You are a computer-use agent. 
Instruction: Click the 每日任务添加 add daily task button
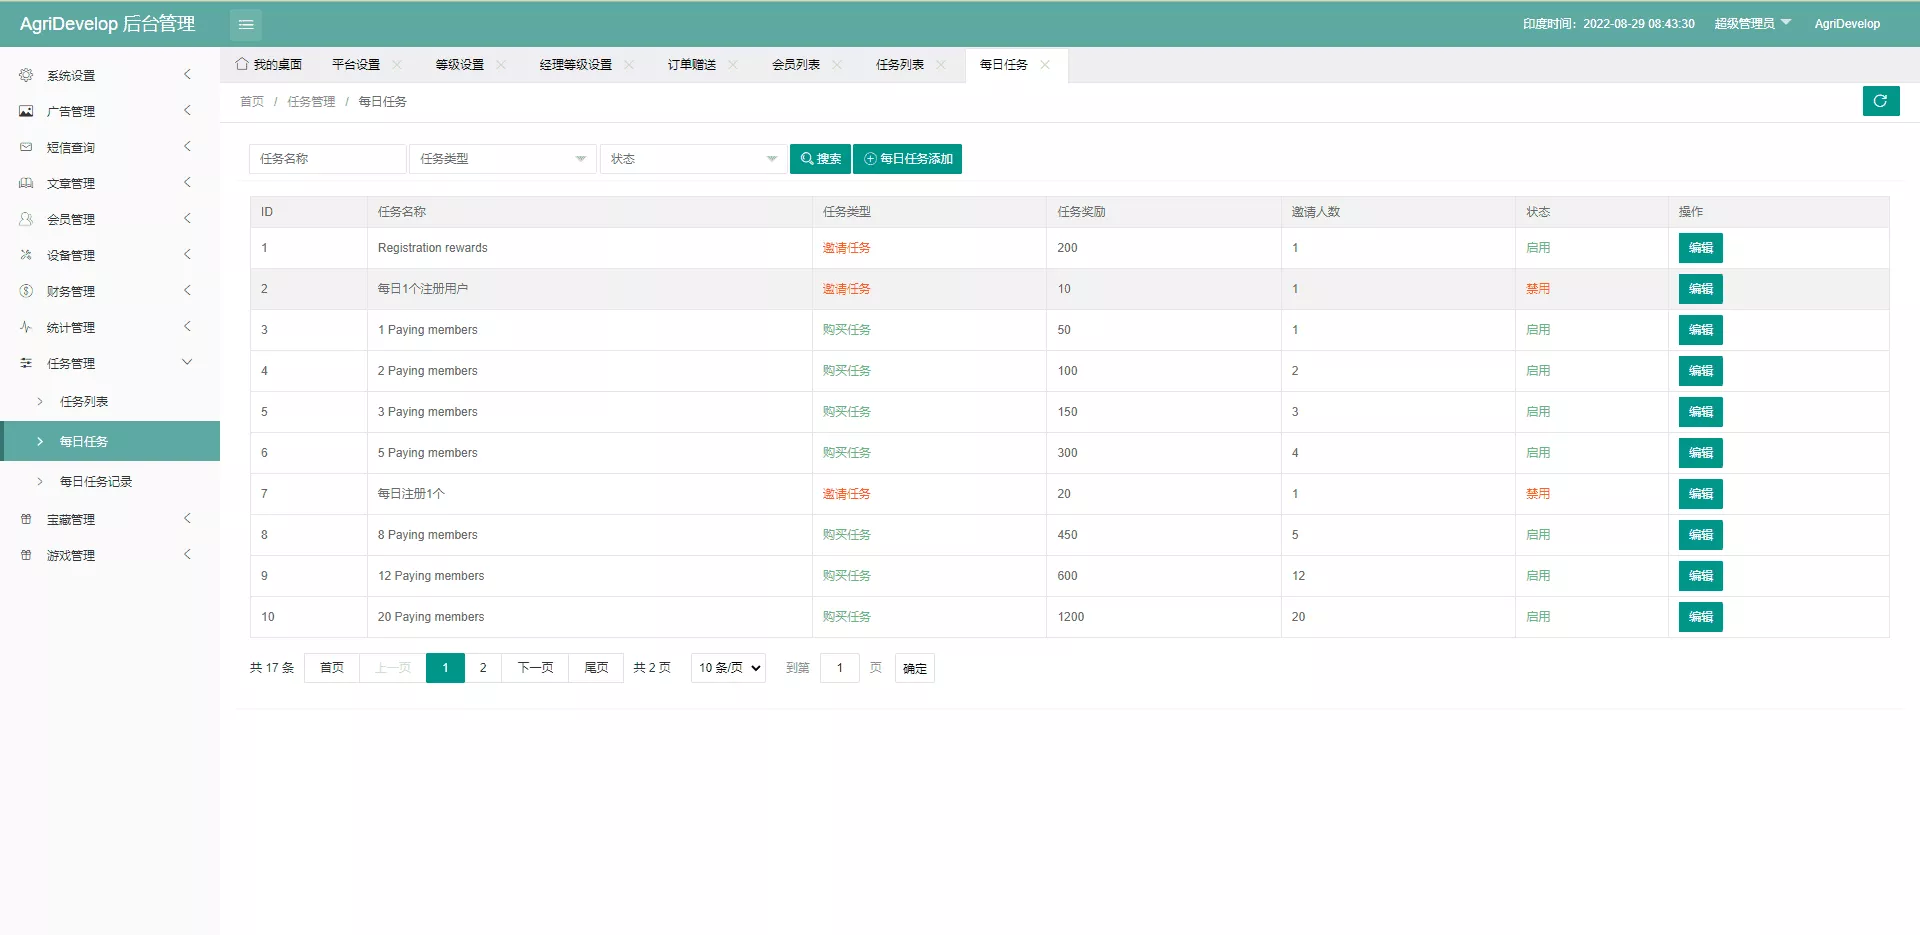pyautogui.click(x=906, y=158)
